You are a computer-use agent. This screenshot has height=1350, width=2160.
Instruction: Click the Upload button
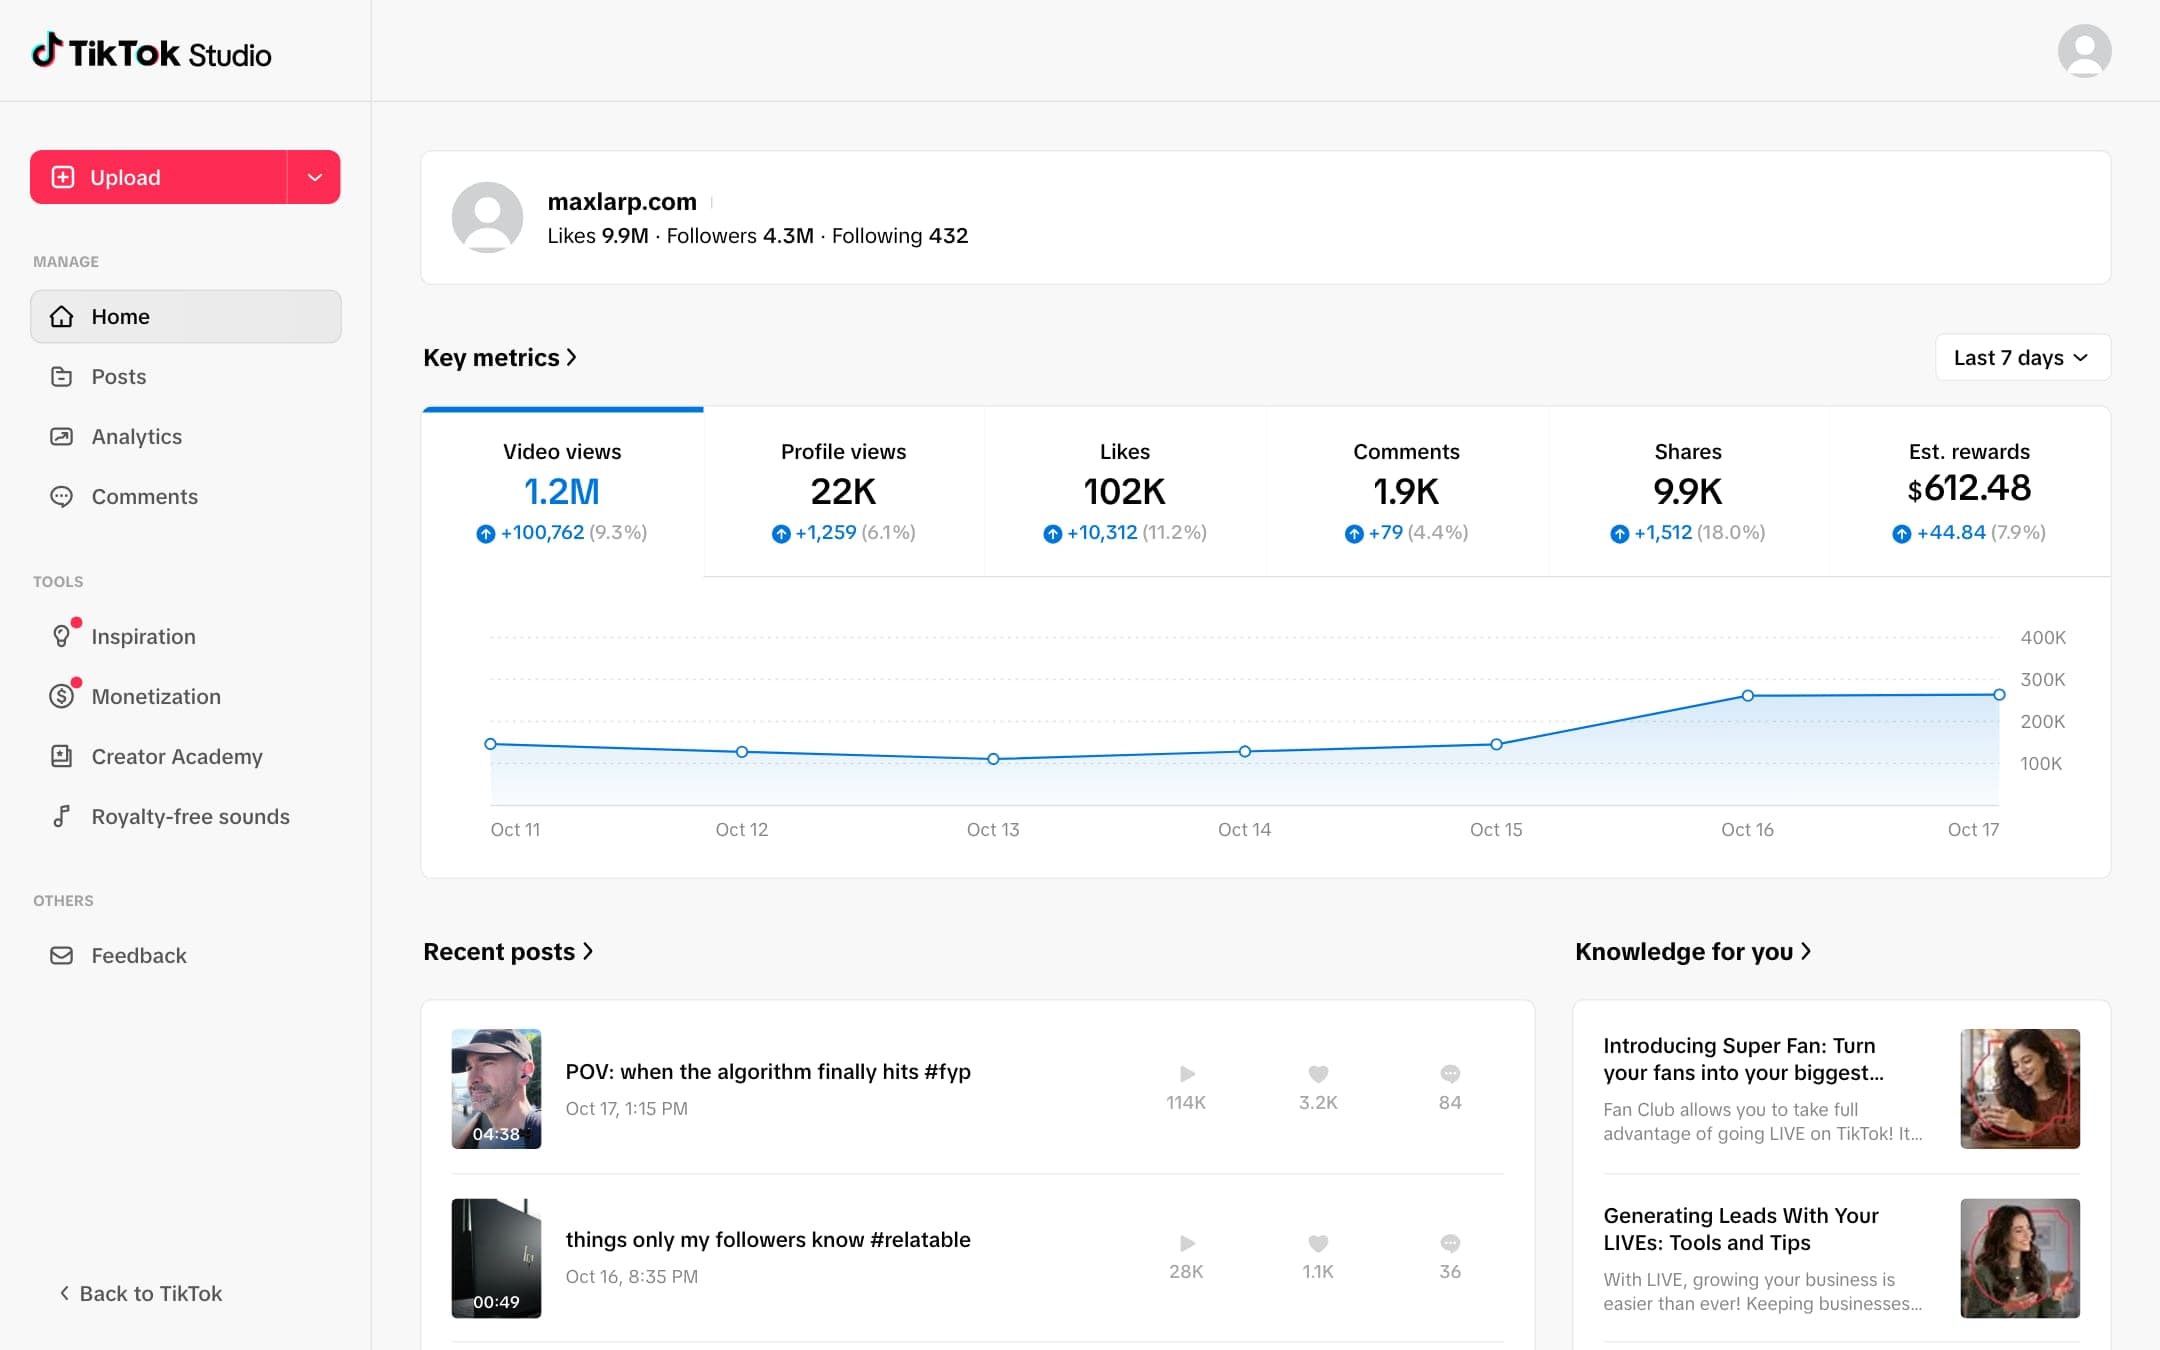coord(158,177)
